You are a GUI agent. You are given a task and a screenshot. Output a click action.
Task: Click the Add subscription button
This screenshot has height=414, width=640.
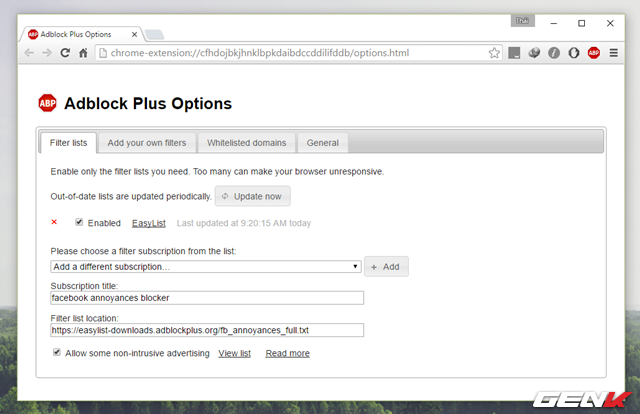pyautogui.click(x=386, y=267)
